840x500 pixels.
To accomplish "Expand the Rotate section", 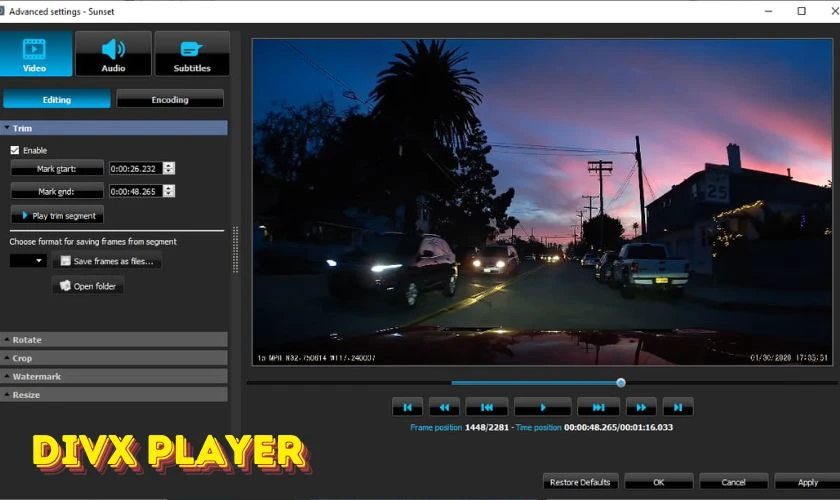I will point(114,340).
